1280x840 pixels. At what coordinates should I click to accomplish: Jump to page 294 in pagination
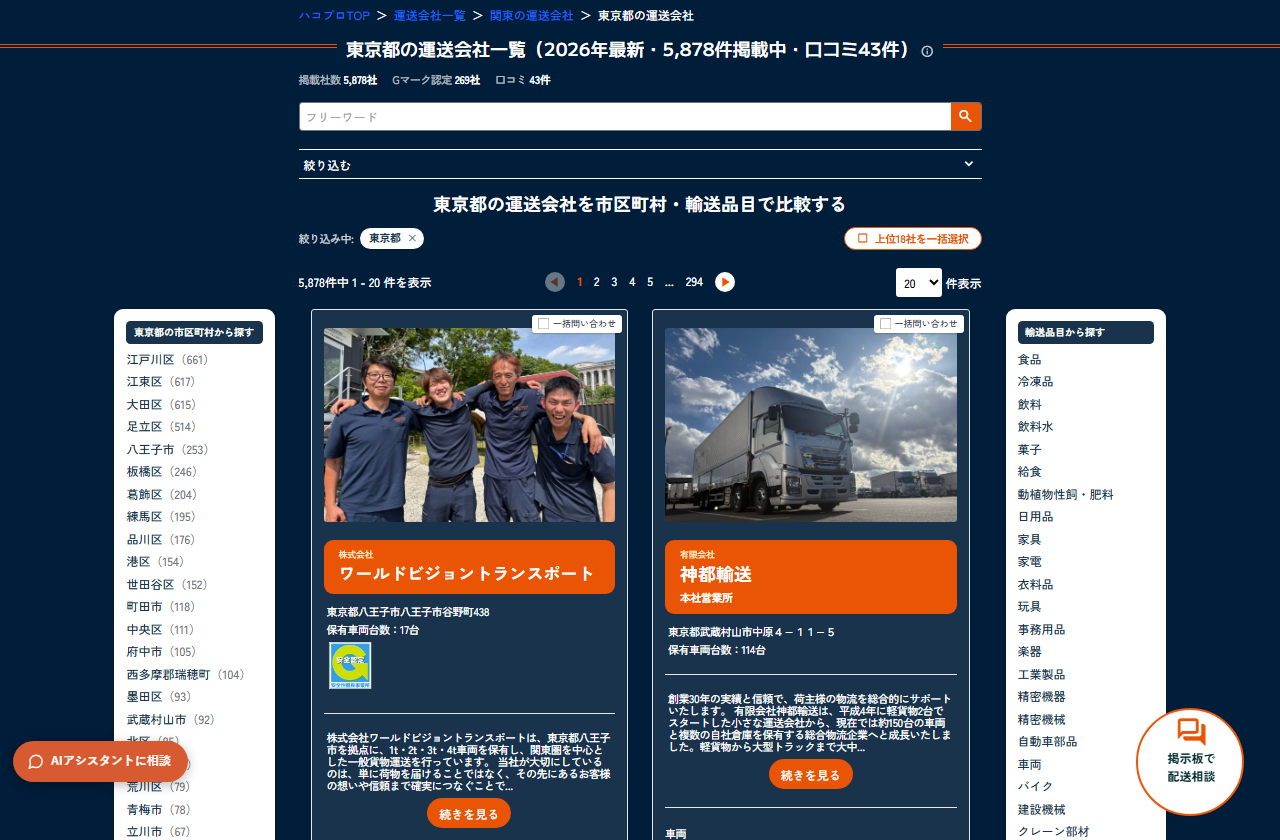(x=694, y=282)
